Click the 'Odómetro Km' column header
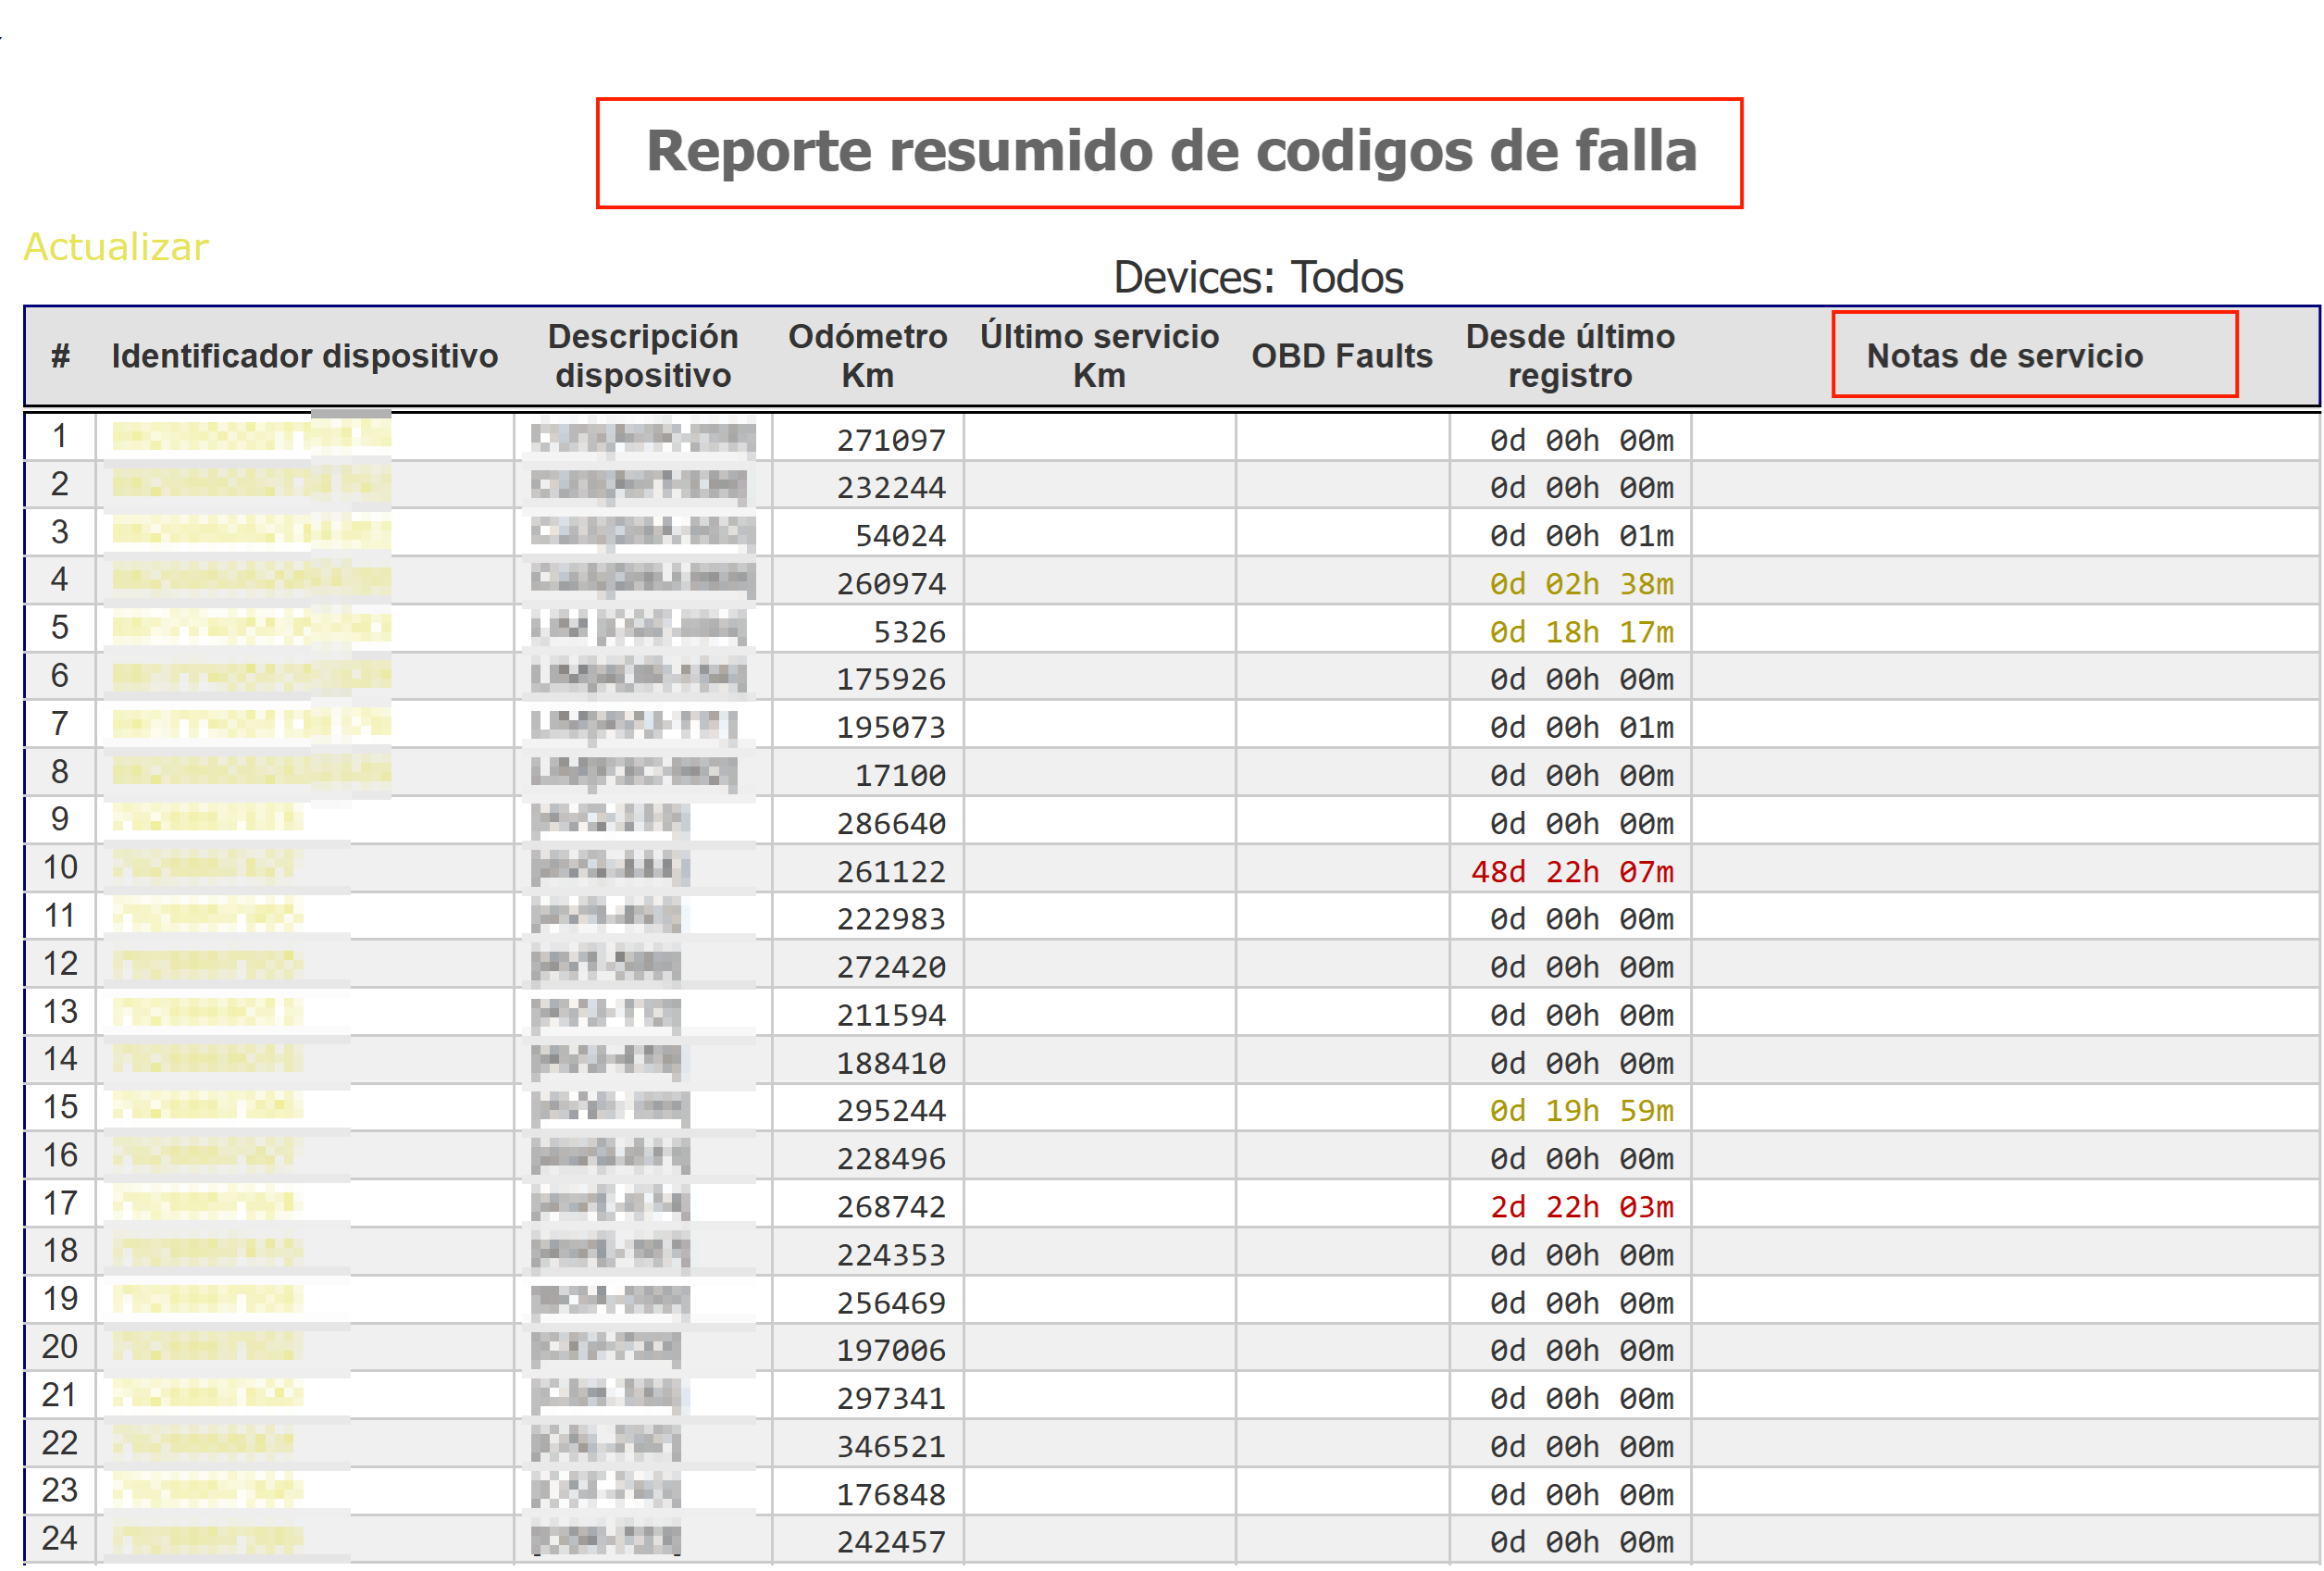 (x=867, y=356)
